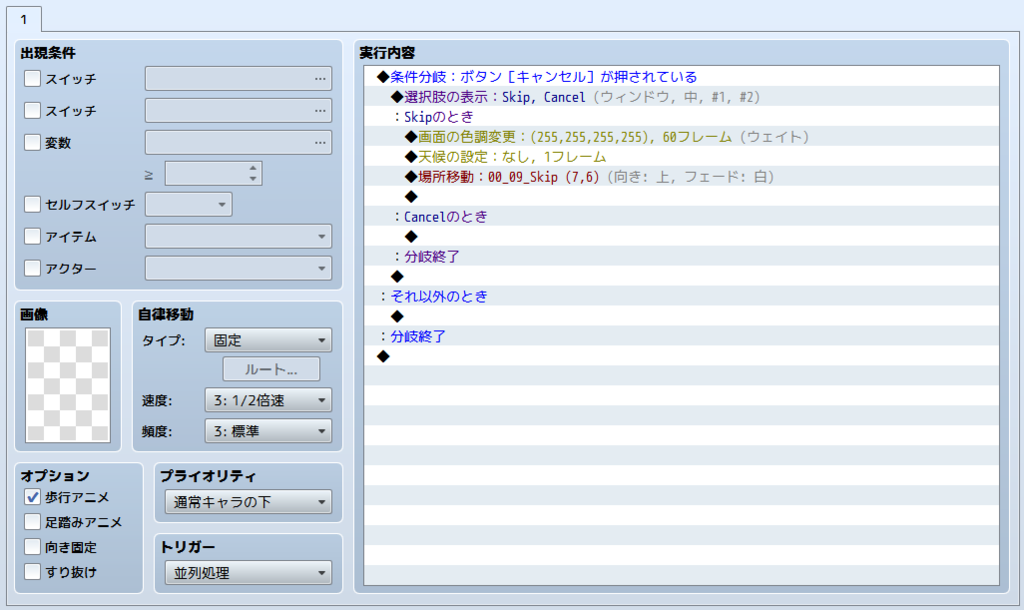
Task: Check the 足踏みアニメ option
Action: pyautogui.click(x=32, y=522)
